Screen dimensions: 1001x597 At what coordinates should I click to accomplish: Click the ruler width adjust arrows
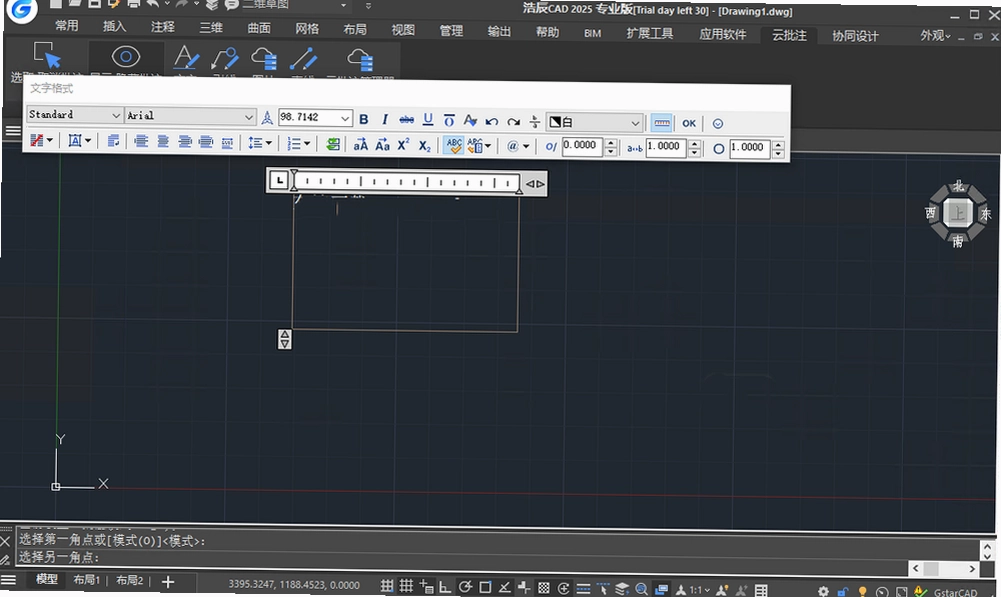(x=535, y=184)
